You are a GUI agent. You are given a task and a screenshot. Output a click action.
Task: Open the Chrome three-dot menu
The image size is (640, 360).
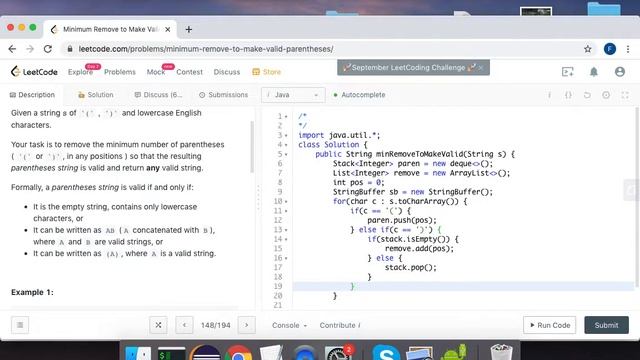(628, 49)
